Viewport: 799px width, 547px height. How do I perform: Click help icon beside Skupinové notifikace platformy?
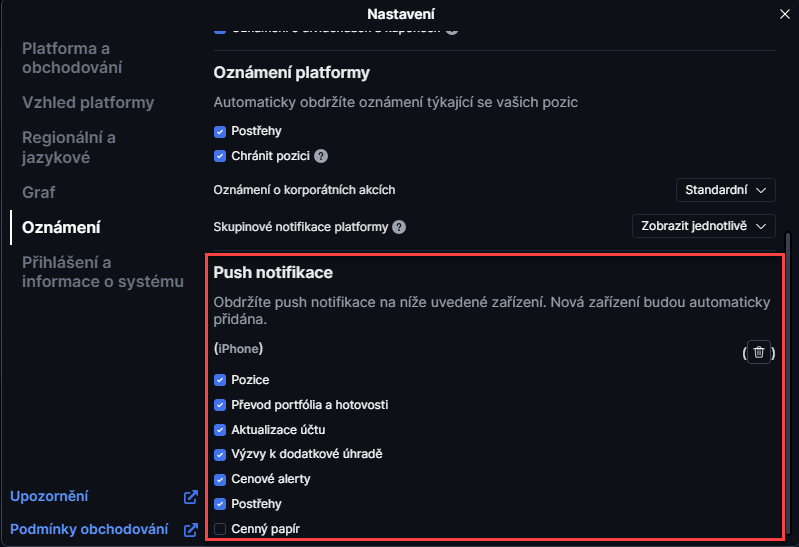pos(399,227)
